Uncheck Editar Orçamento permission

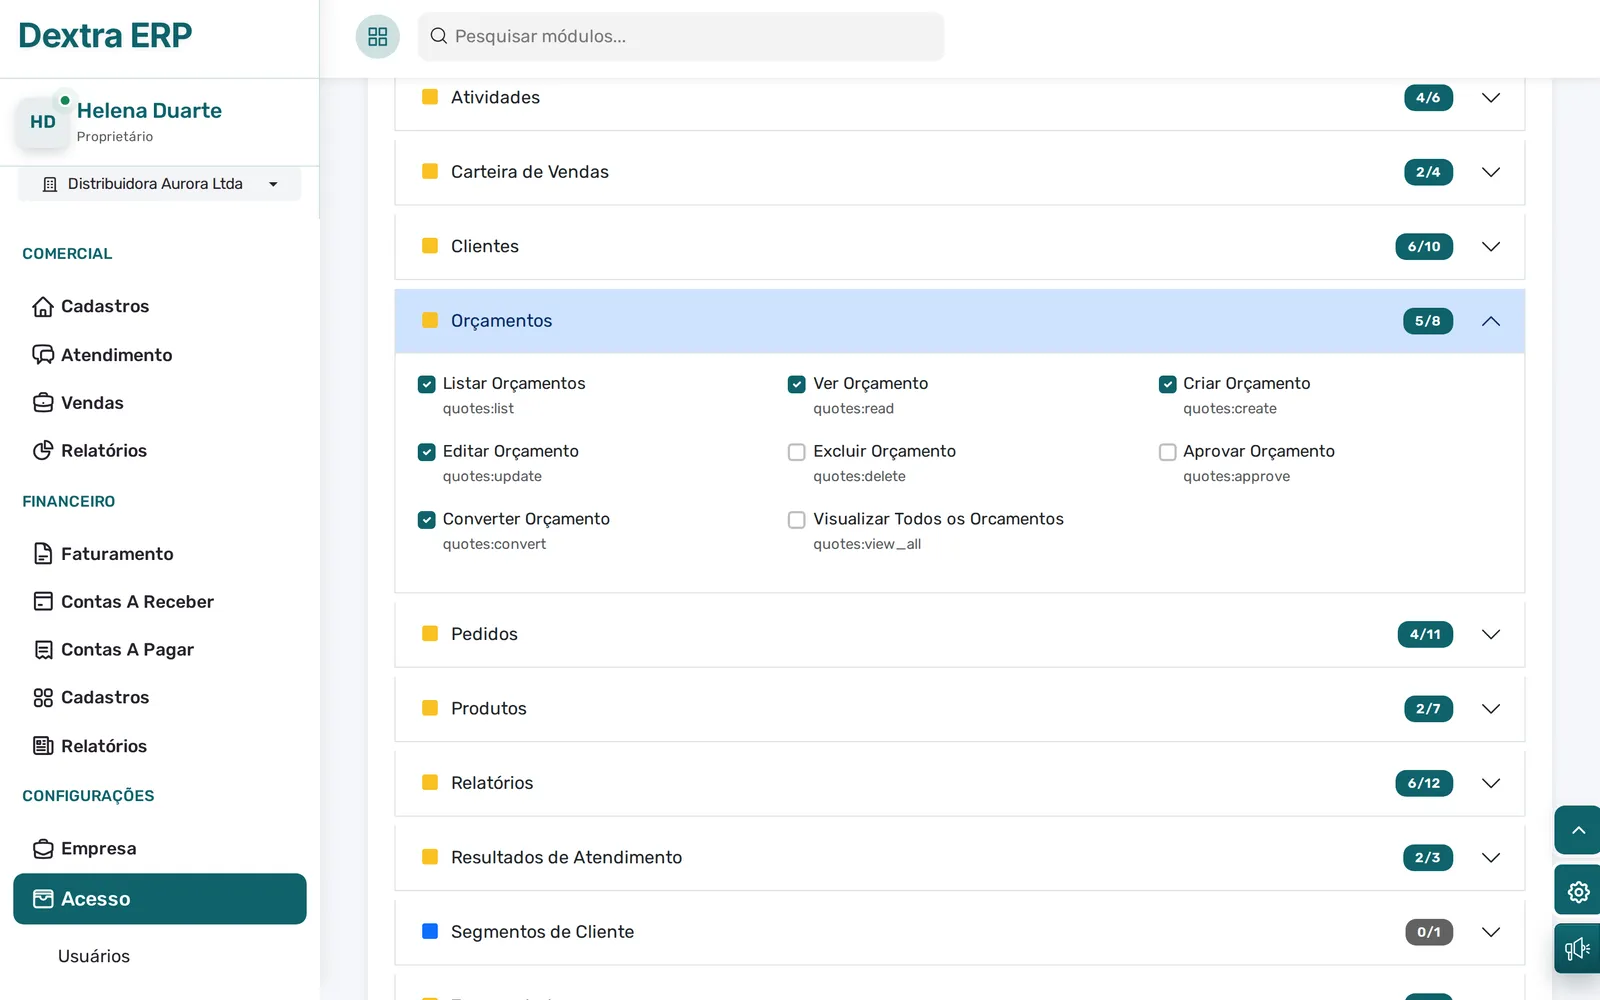click(427, 452)
